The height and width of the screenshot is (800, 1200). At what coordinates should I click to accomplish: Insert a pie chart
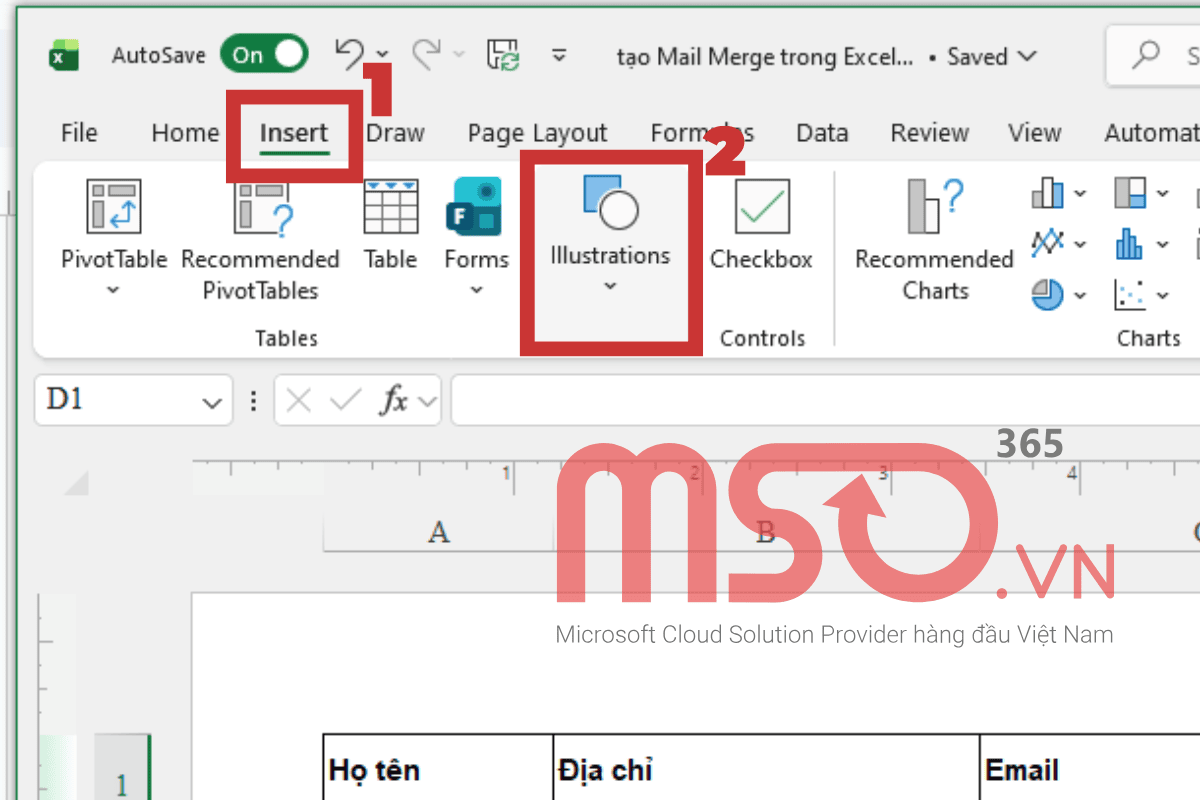(x=1047, y=293)
